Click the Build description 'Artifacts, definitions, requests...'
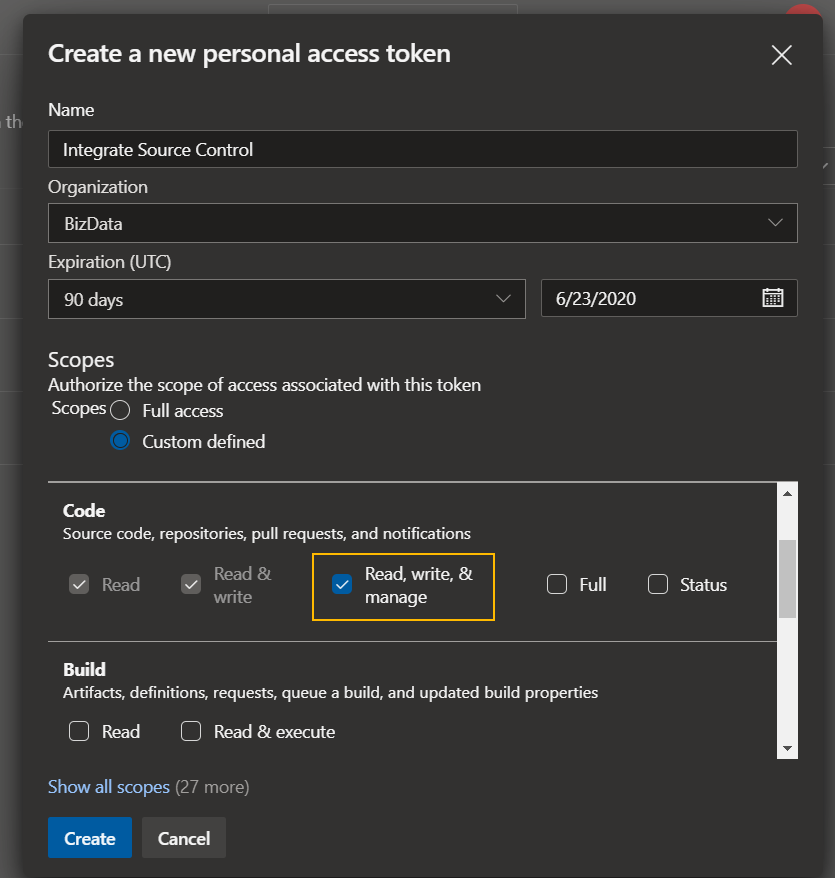 coord(330,693)
